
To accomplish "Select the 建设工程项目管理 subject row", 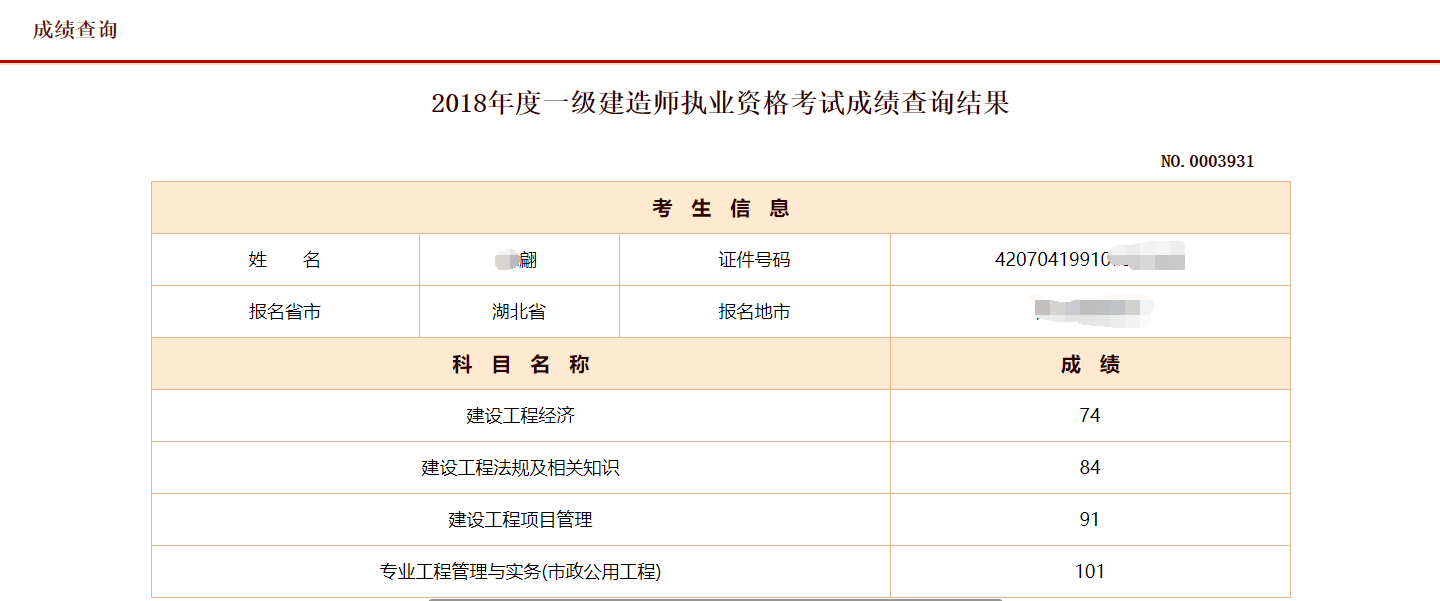I will point(521,520).
